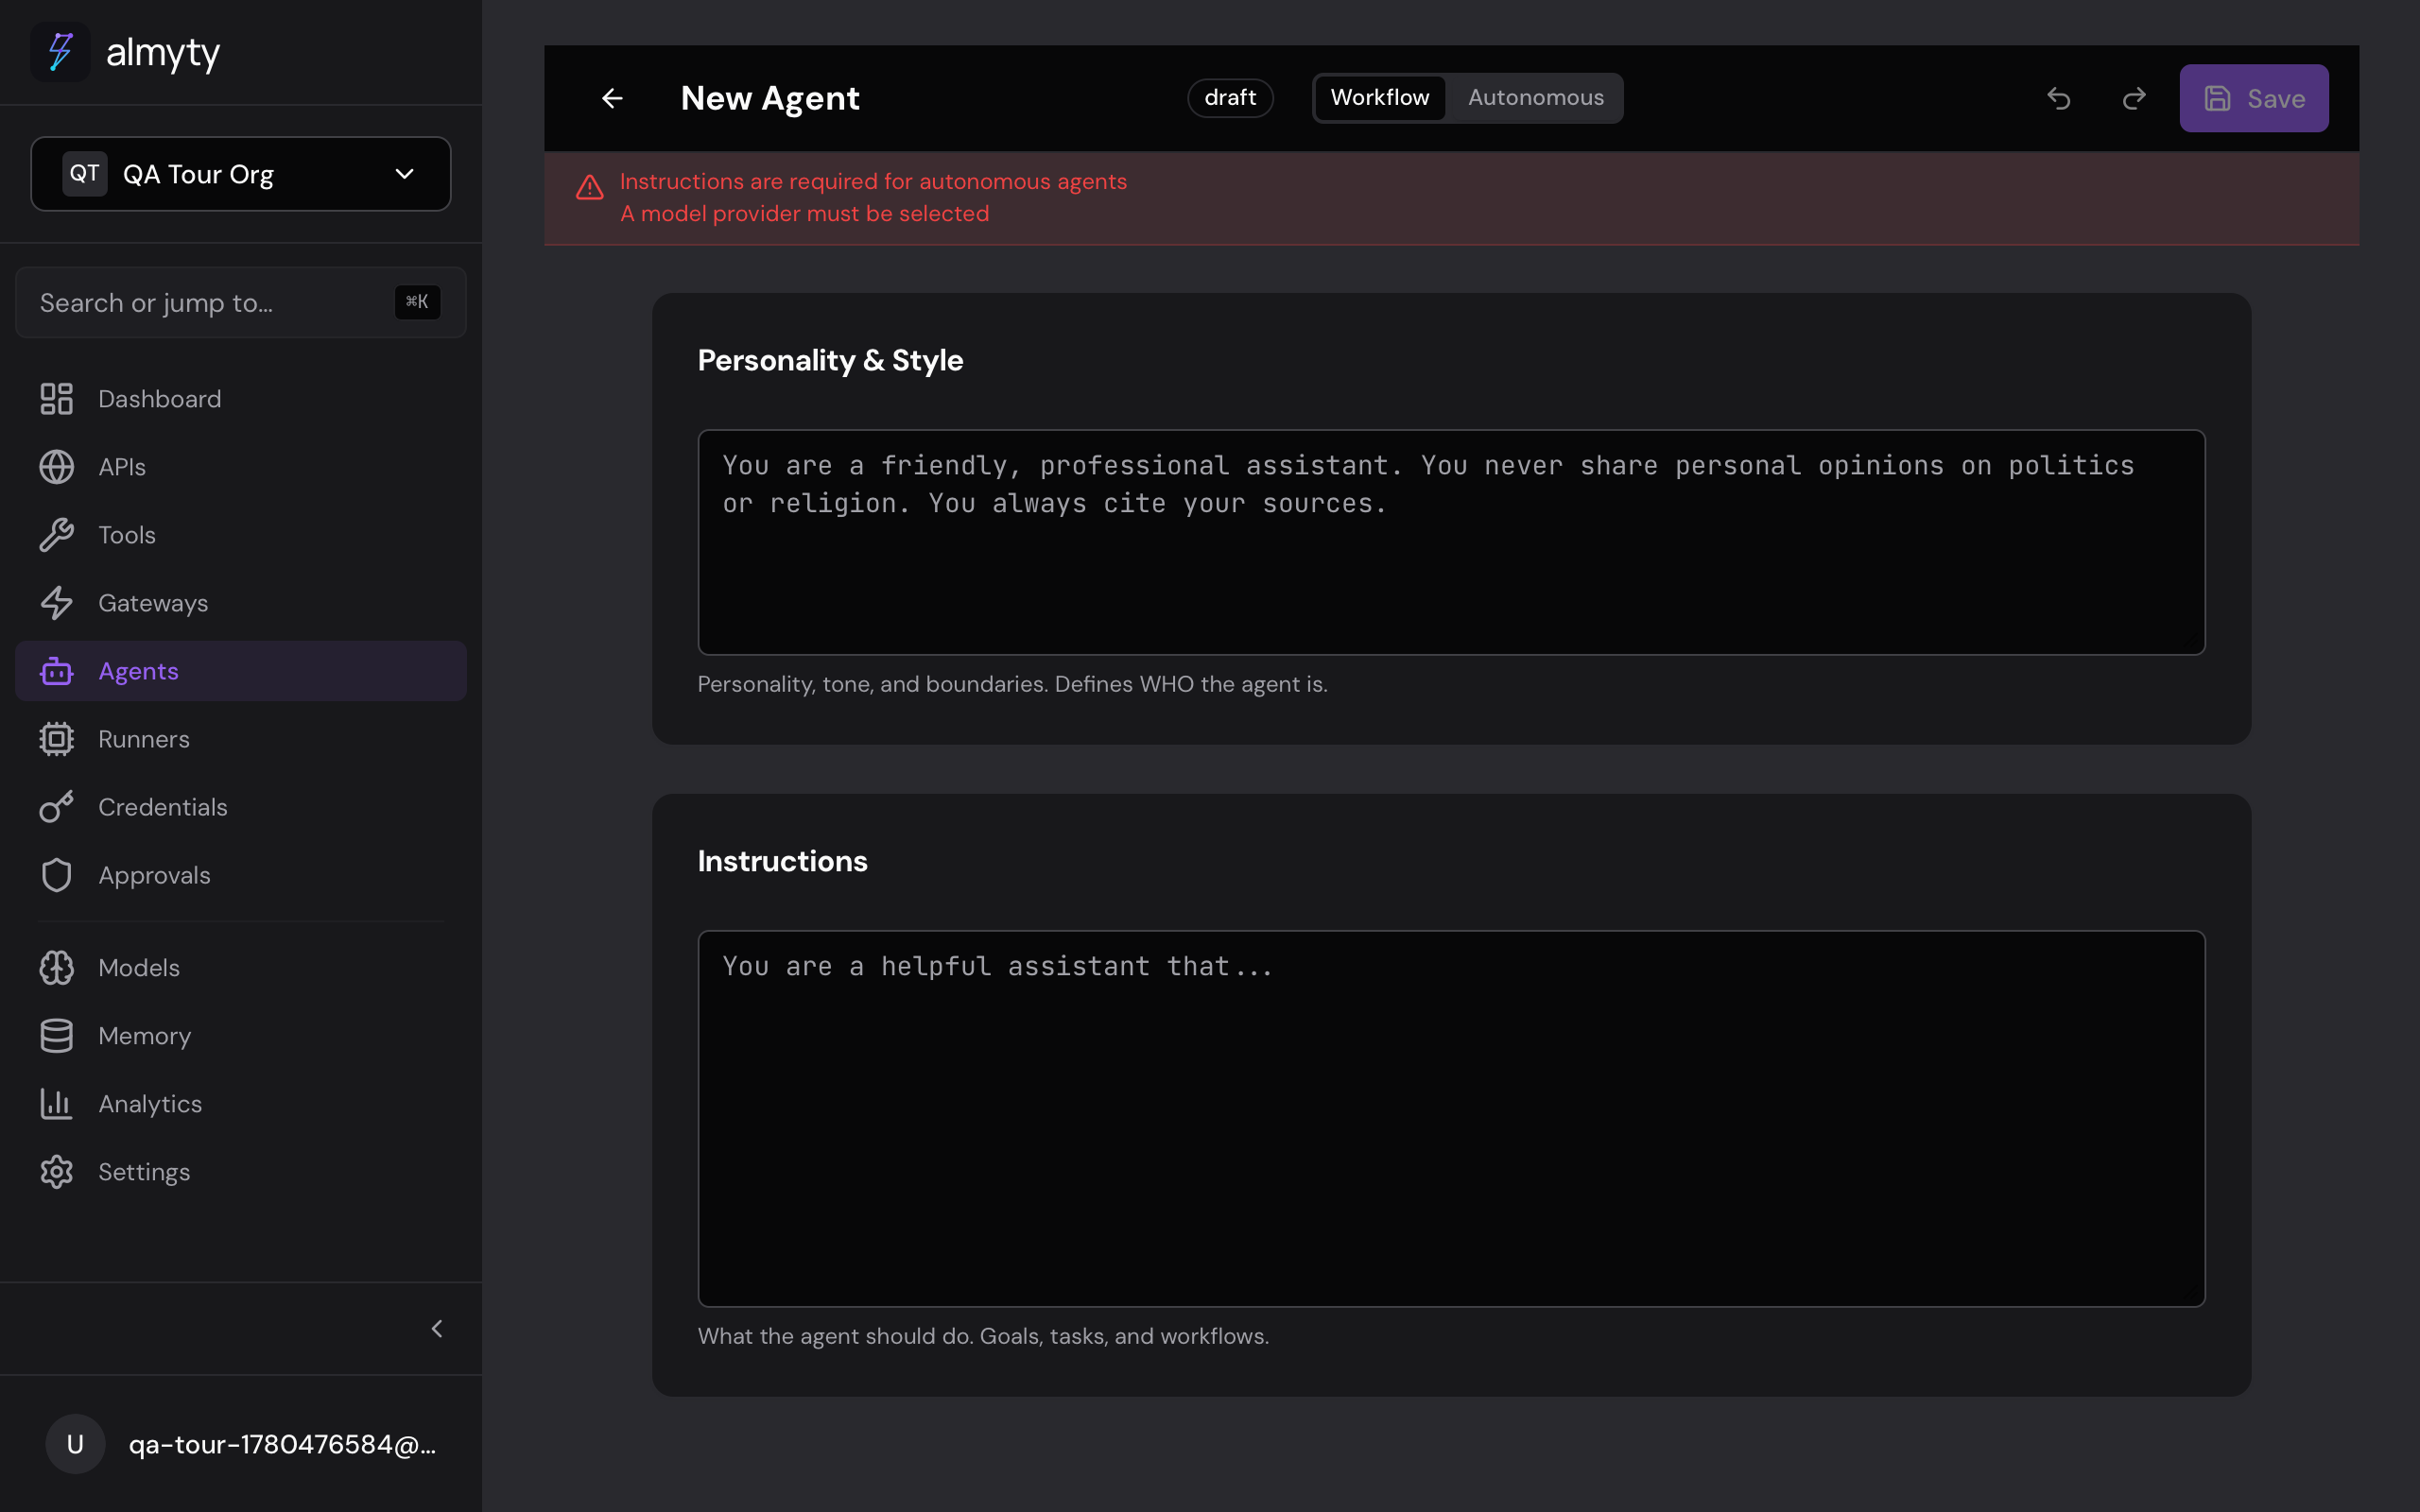The image size is (2420, 1512).
Task: Click the ⌘K shortcut badge
Action: point(417,302)
